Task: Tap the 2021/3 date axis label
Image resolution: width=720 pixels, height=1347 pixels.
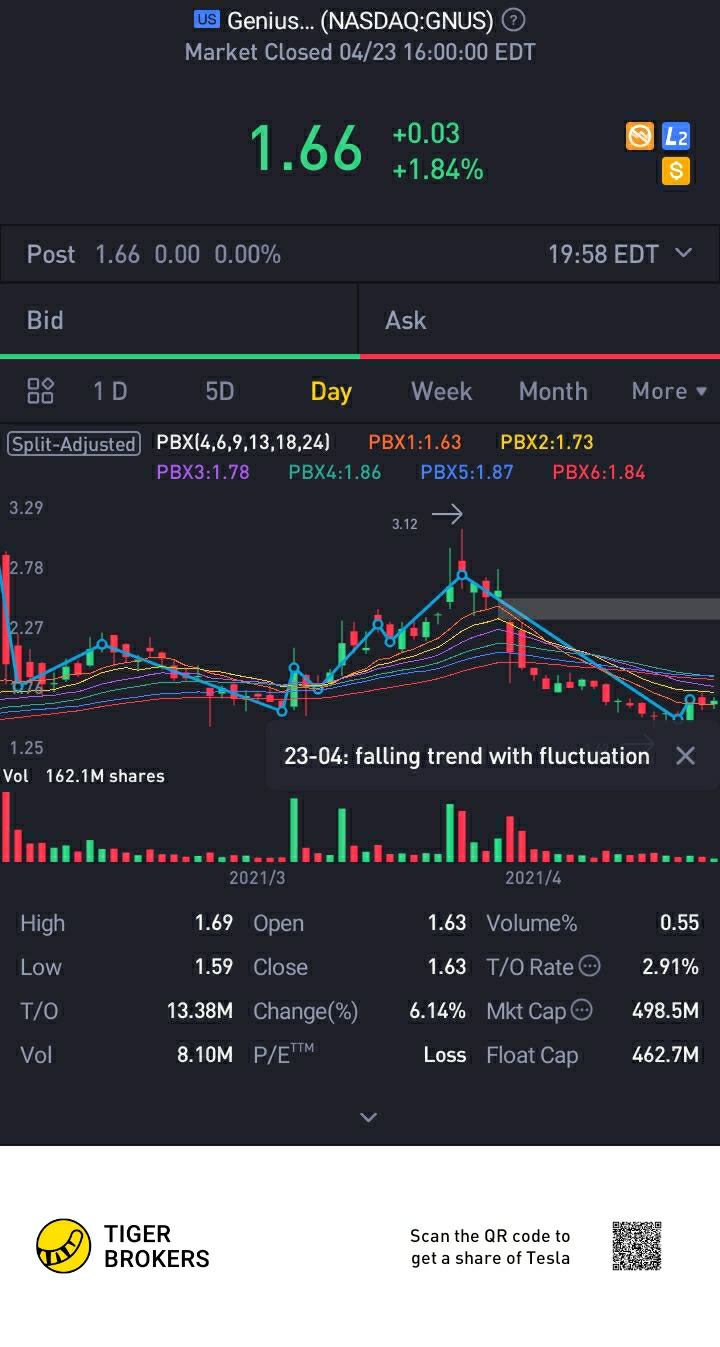Action: pos(257,878)
